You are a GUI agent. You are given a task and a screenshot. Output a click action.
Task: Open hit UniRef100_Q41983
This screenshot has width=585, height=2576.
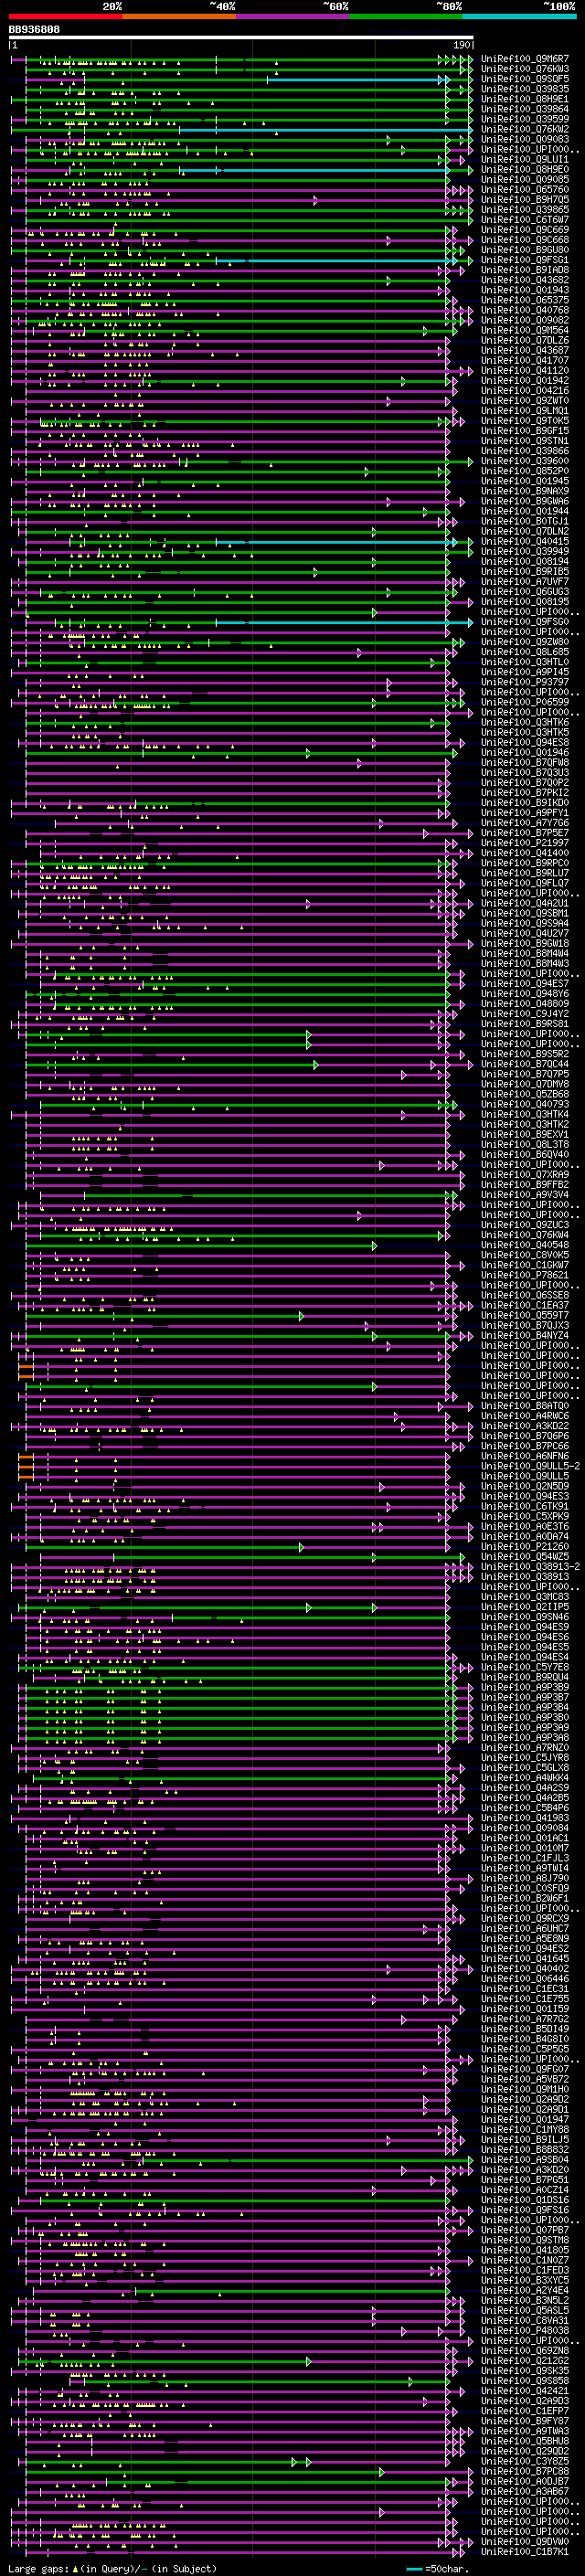click(525, 1818)
